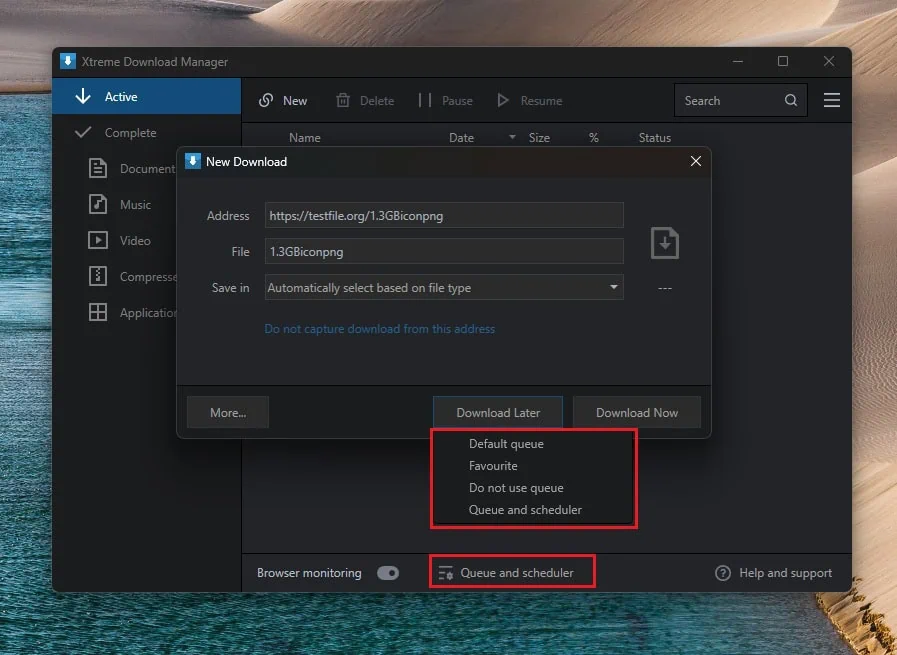Click the search magnifier icon
The height and width of the screenshot is (655, 897).
coord(791,101)
